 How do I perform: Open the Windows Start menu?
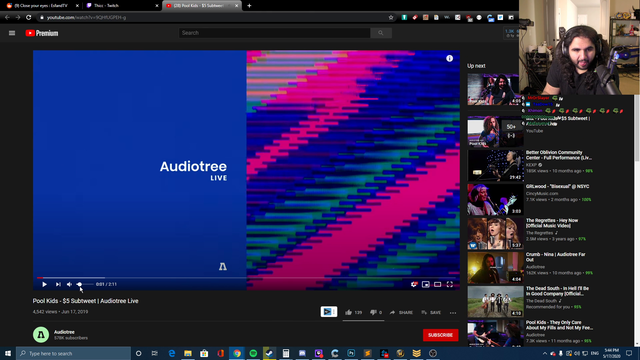8,353
